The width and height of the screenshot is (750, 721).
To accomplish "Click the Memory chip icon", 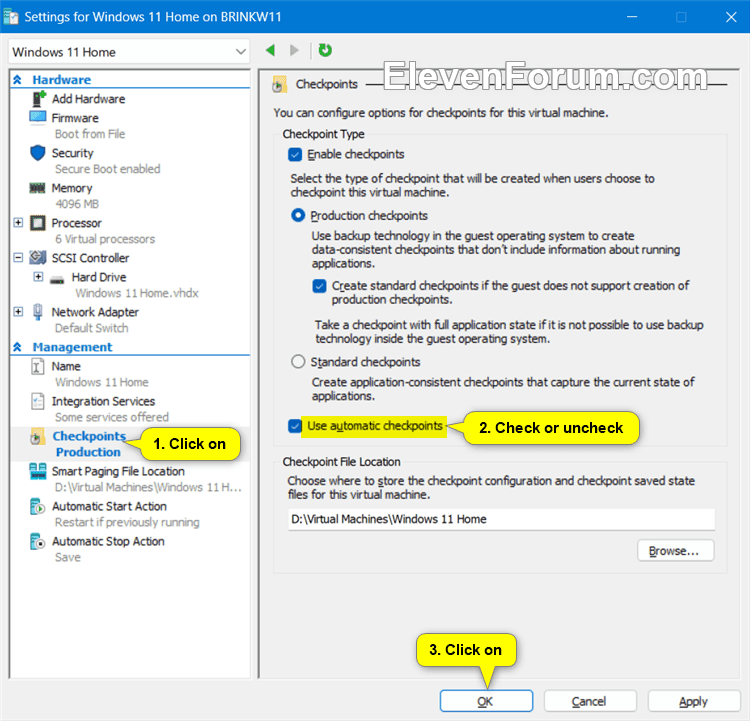I will [x=37, y=188].
